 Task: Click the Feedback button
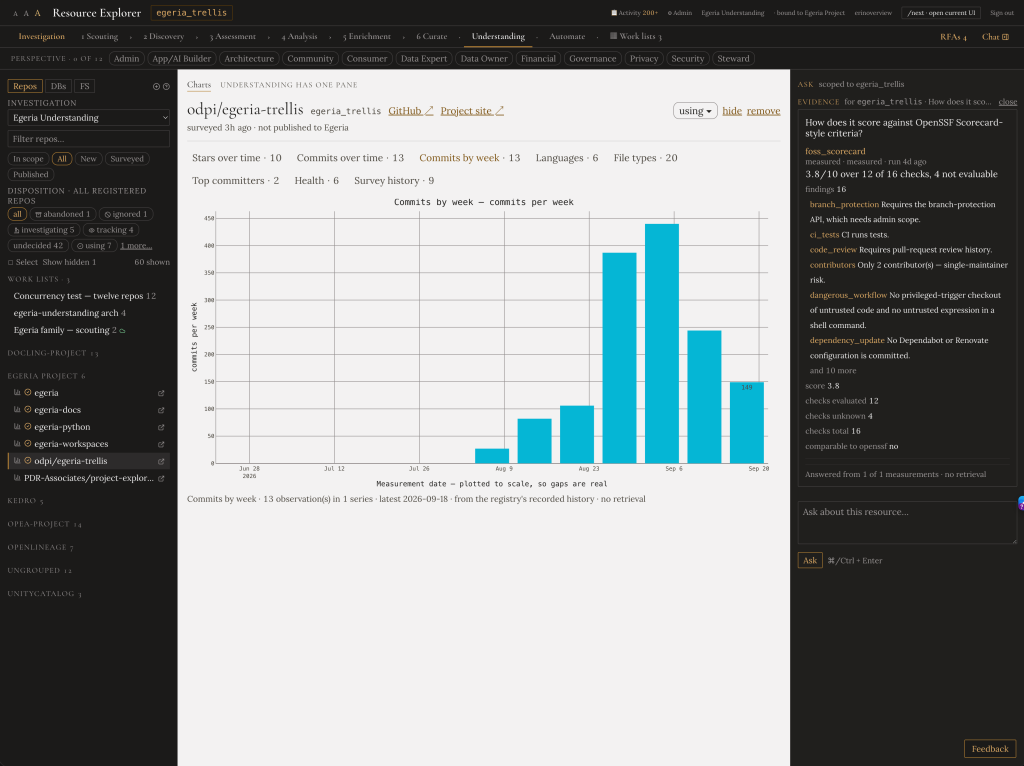pos(989,749)
